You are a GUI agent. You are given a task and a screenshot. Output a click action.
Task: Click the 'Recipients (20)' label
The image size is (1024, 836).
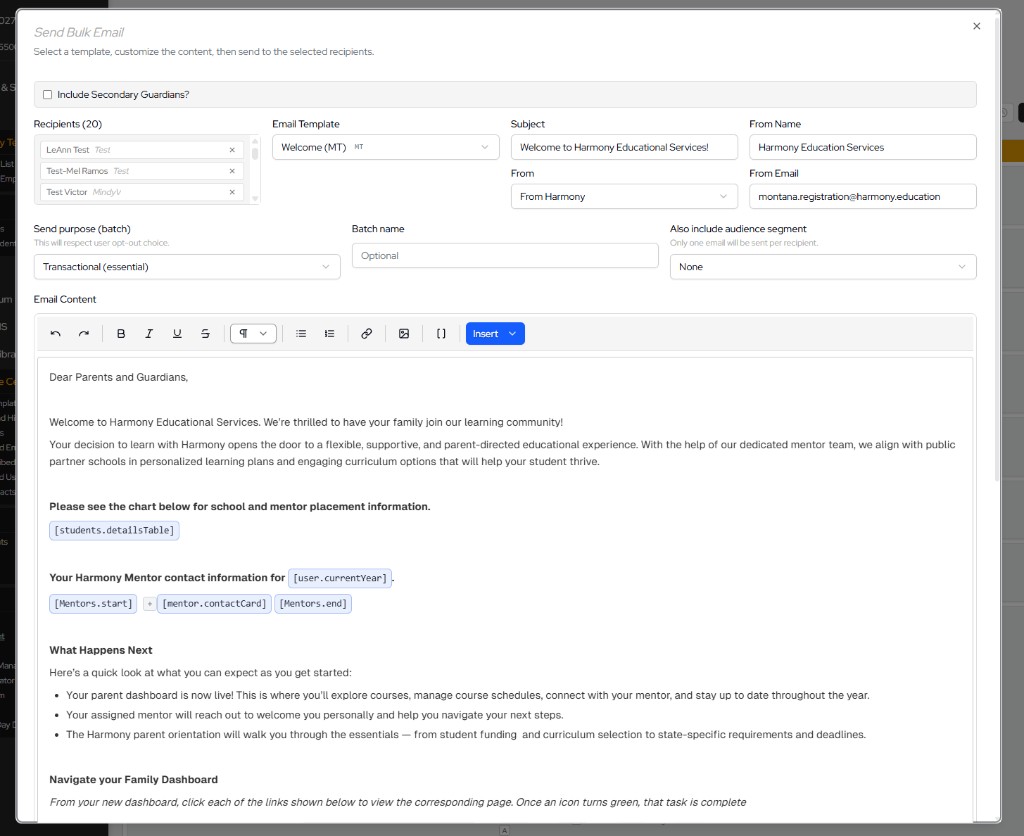point(68,124)
